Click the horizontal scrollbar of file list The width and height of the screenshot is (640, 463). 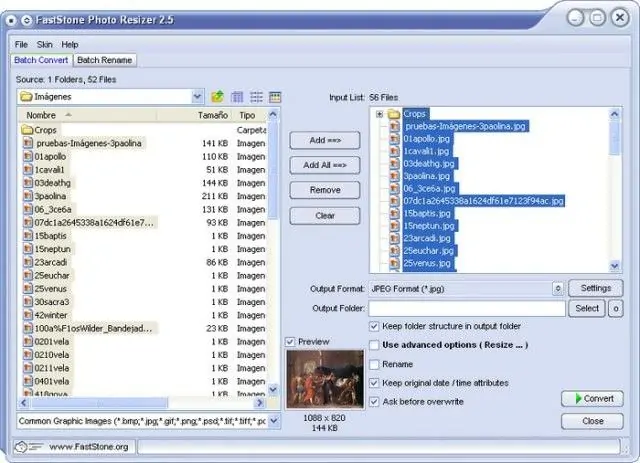(144, 403)
